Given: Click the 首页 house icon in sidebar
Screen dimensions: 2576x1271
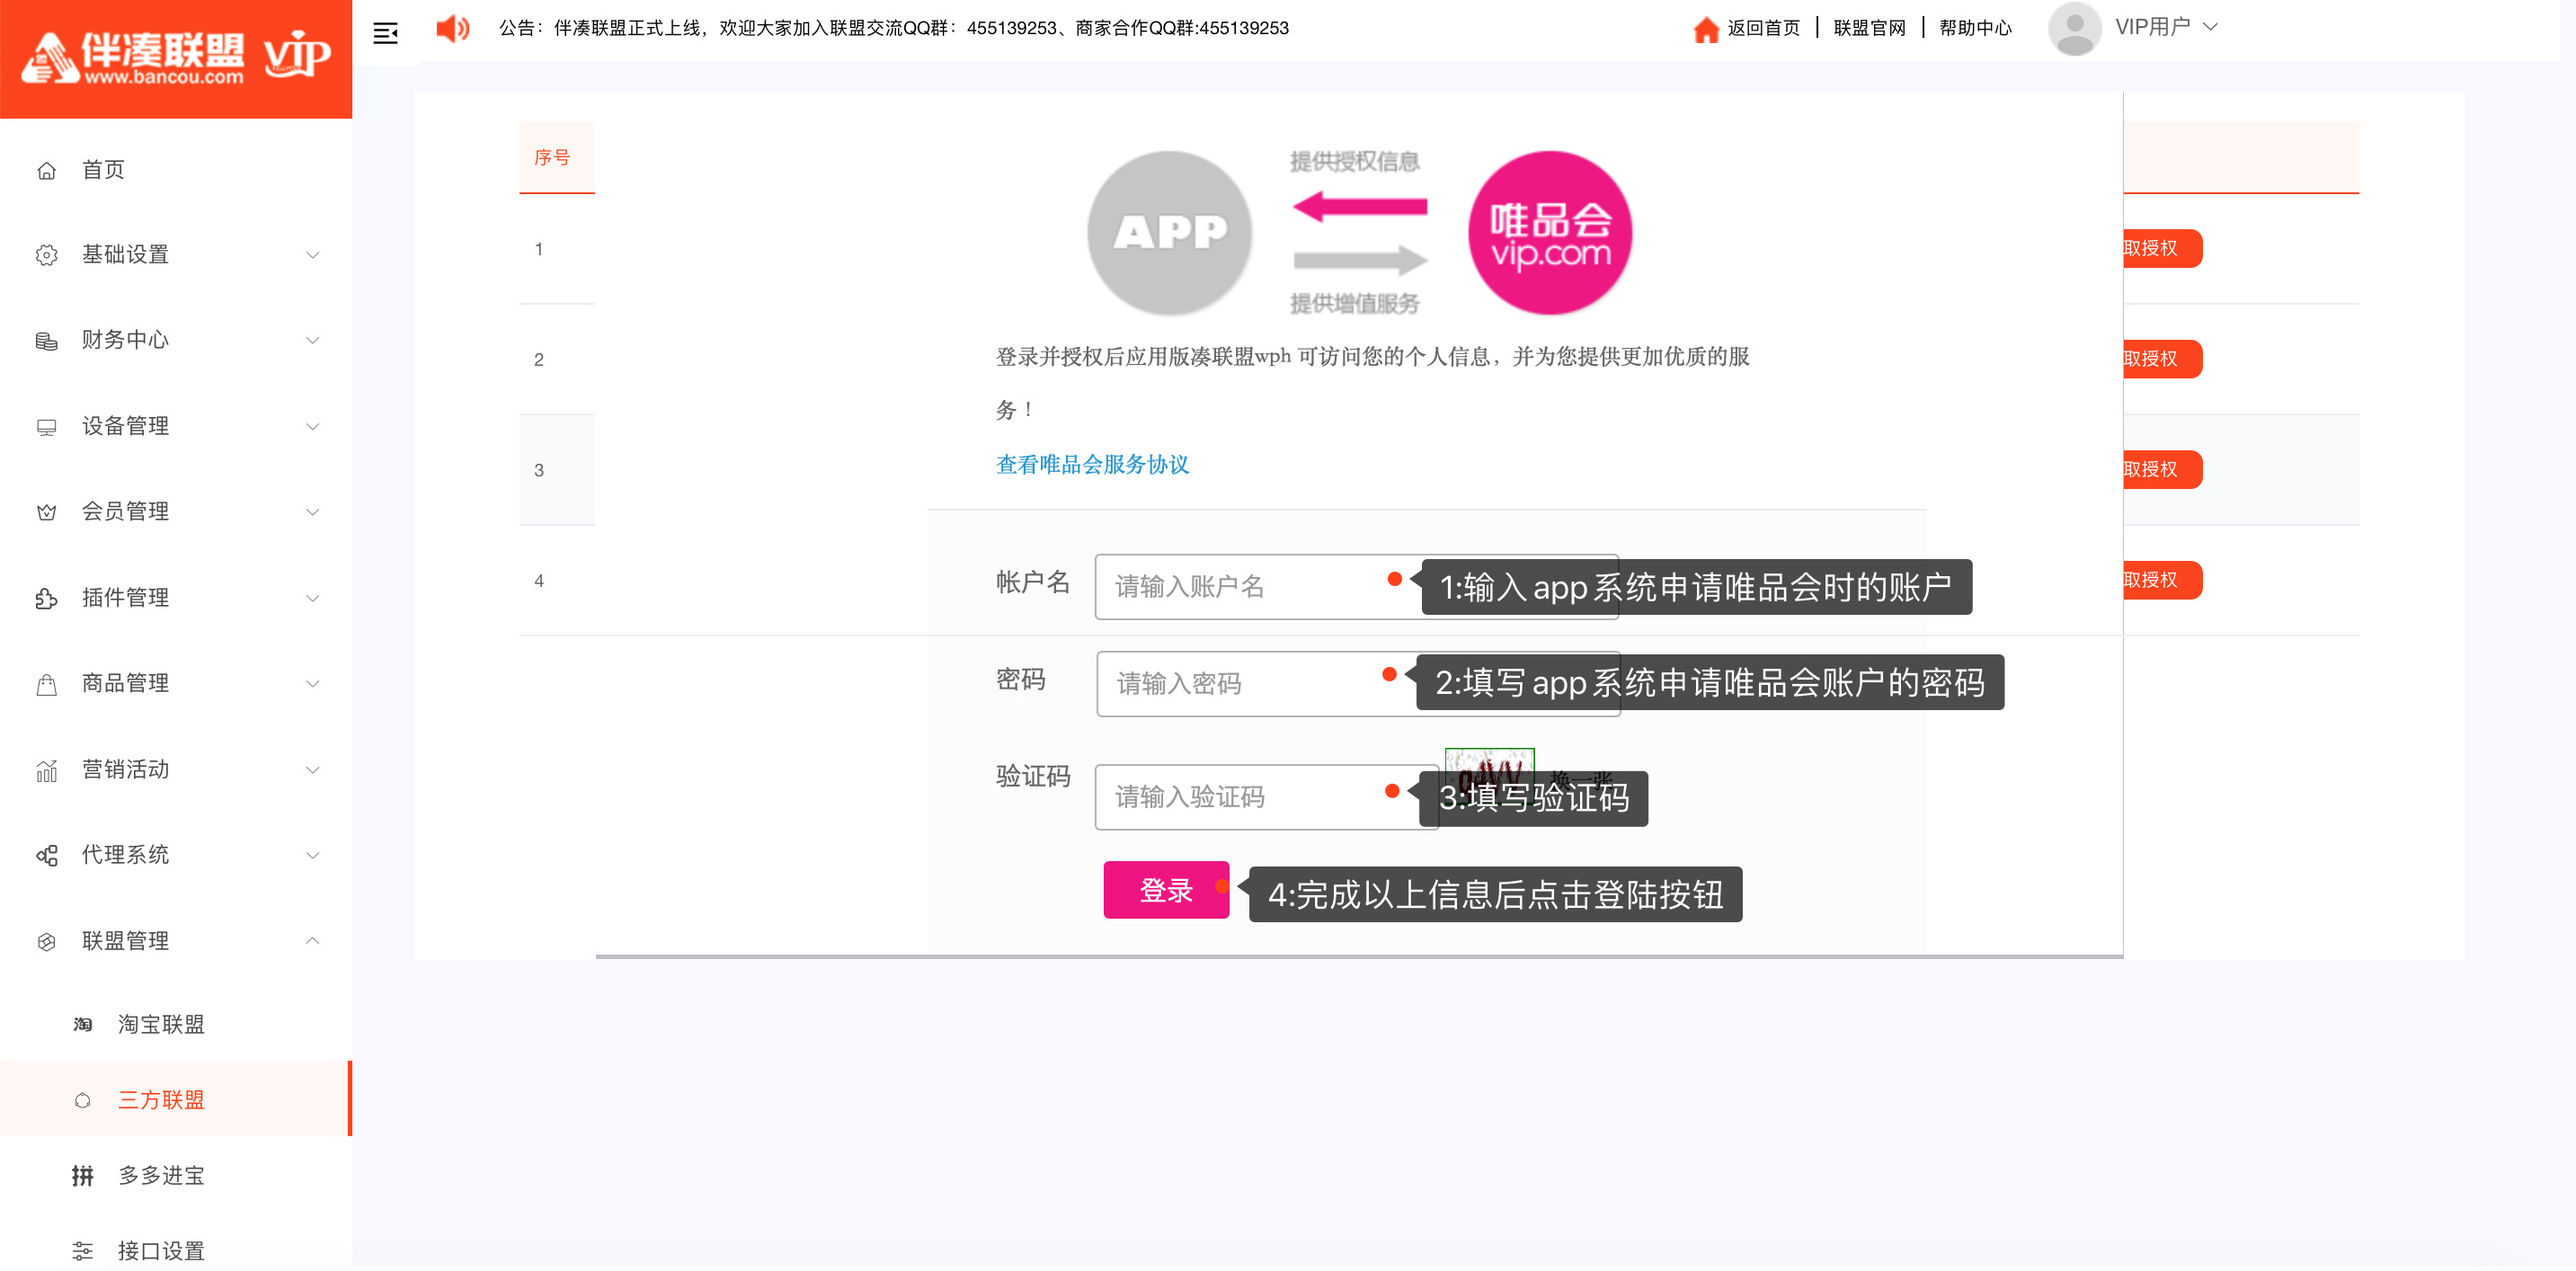Looking at the screenshot, I should pos(46,171).
